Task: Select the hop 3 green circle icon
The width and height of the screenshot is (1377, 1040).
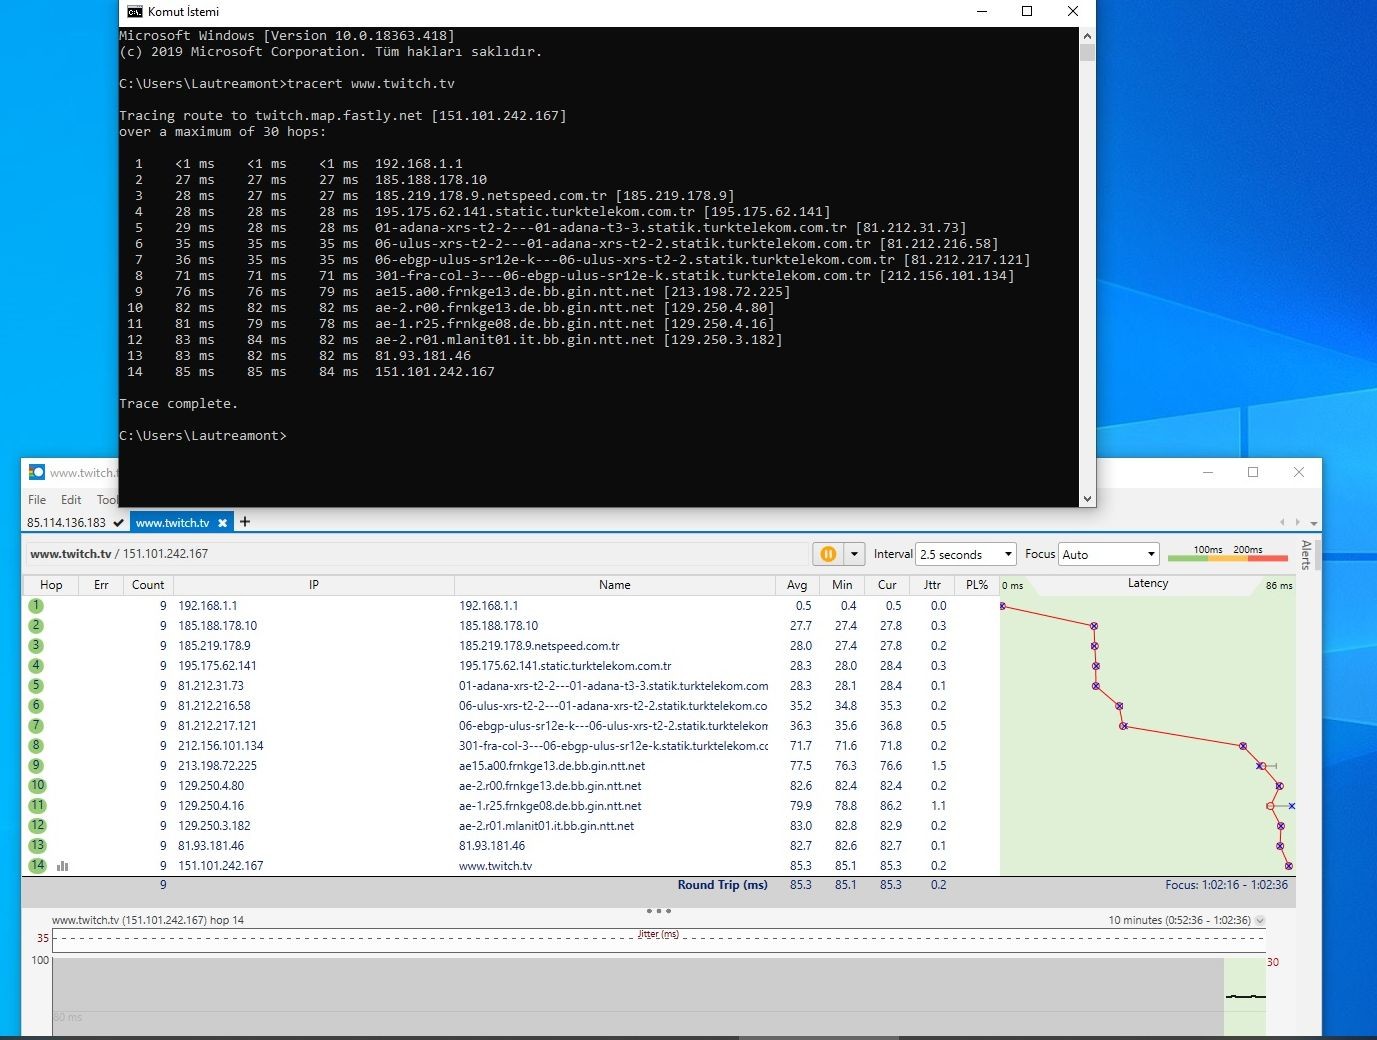Action: coord(36,646)
